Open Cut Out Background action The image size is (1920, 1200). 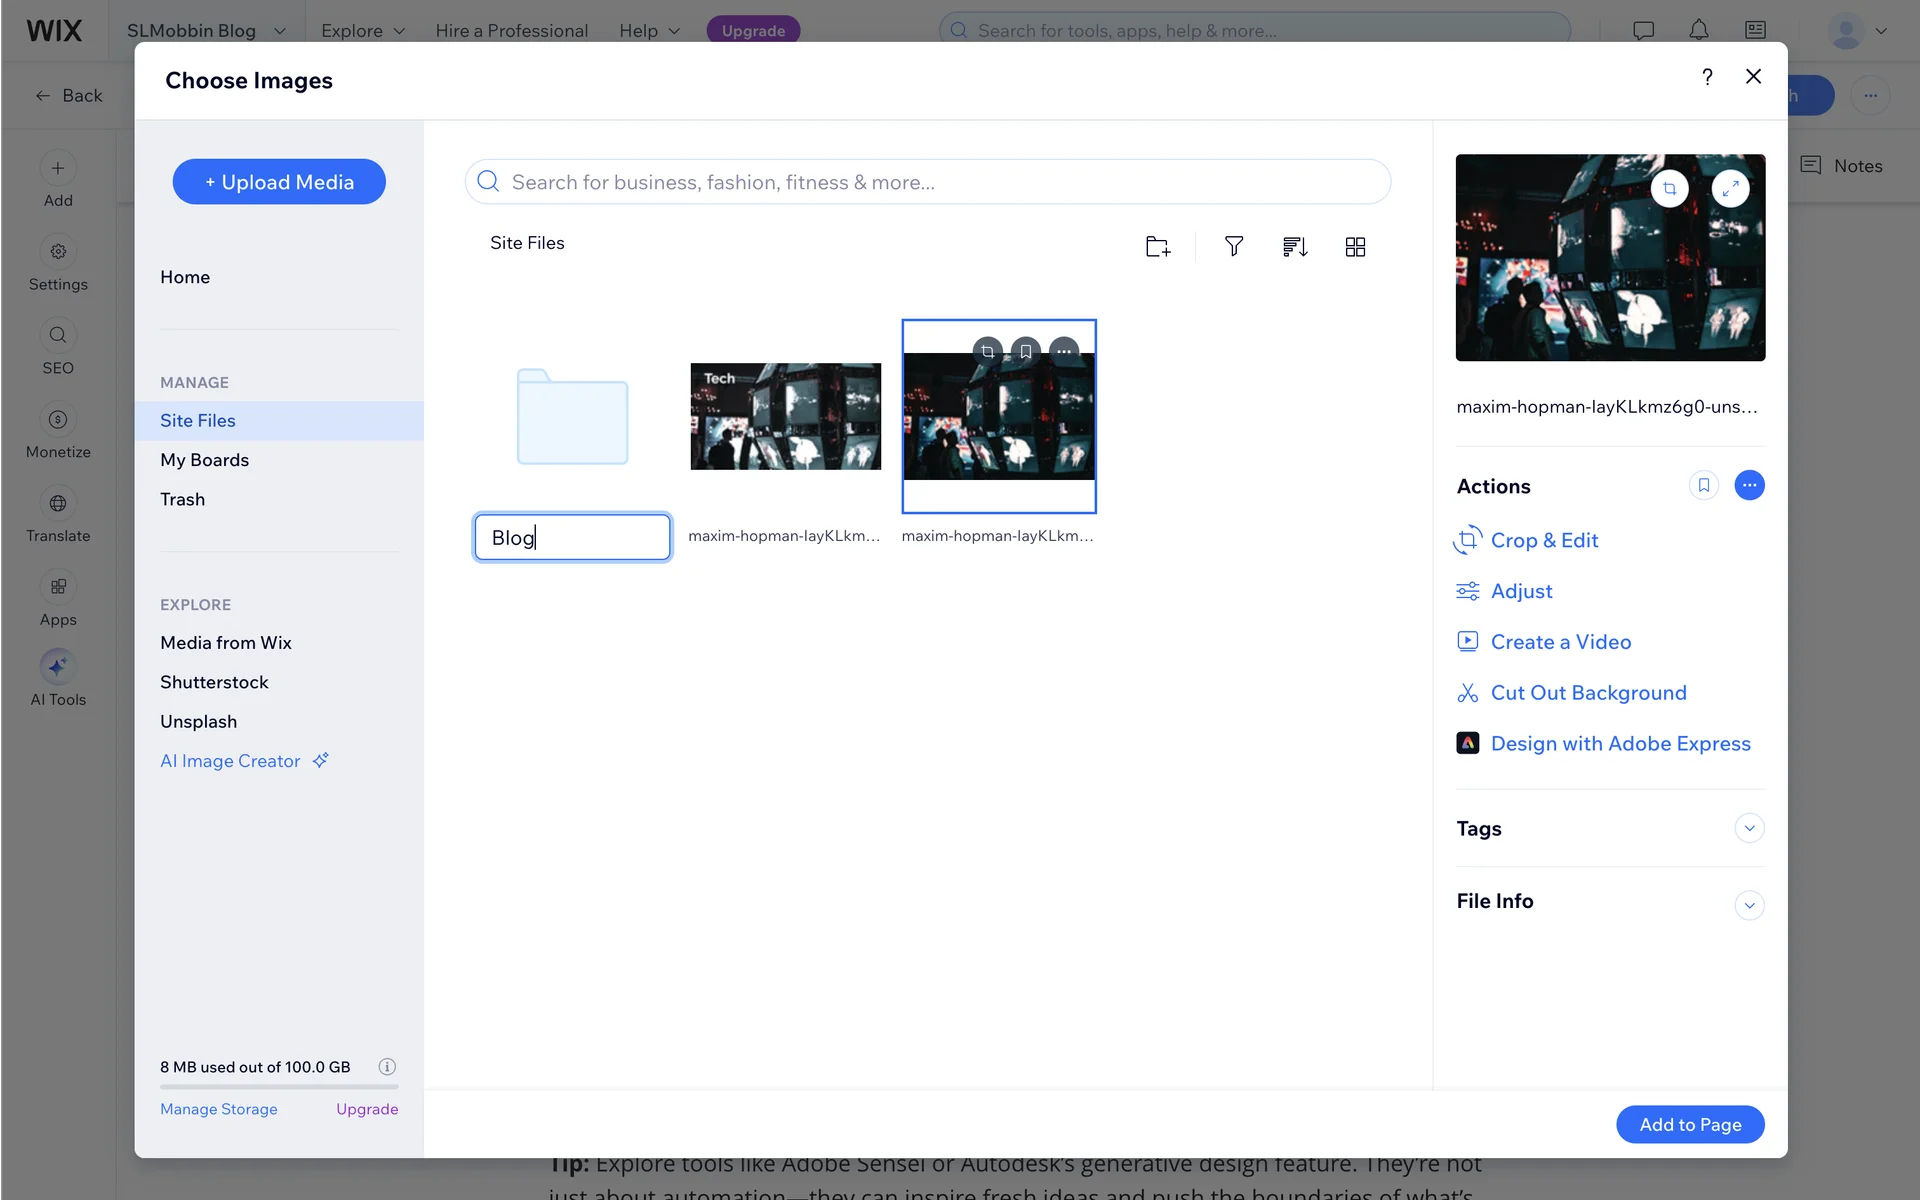tap(1588, 693)
